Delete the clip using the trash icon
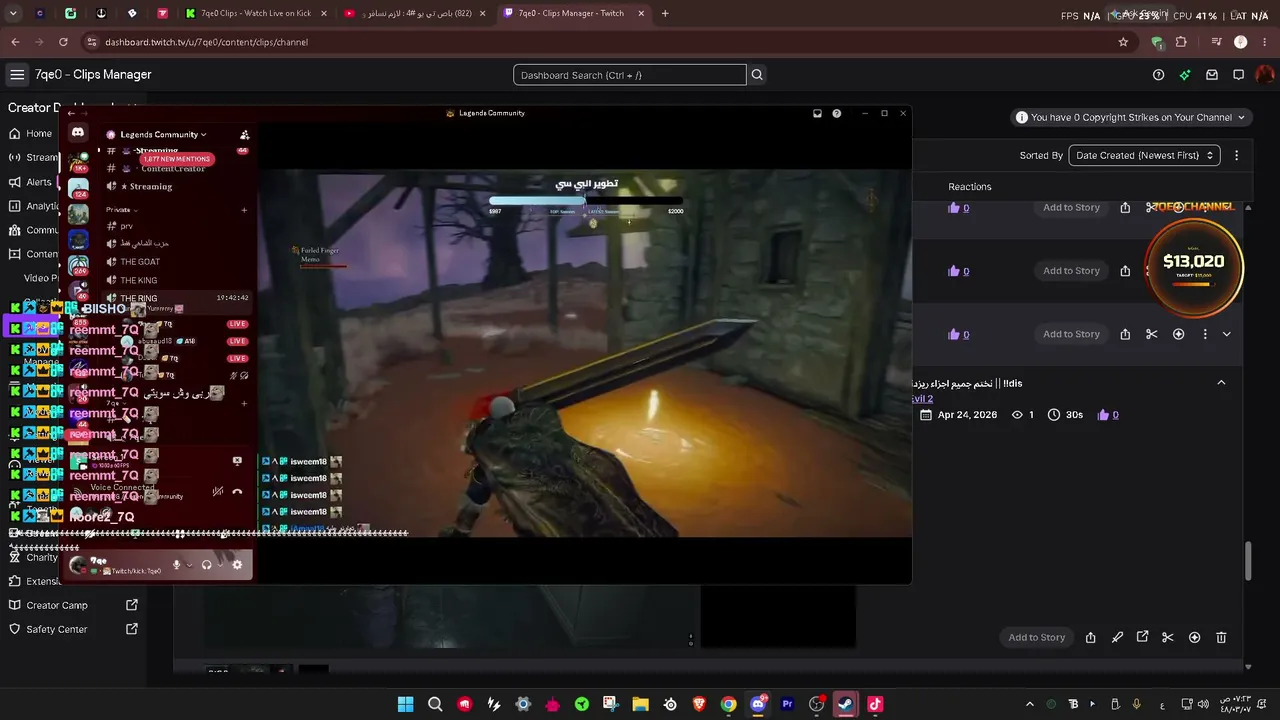Image resolution: width=1280 pixels, height=720 pixels. (1221, 637)
